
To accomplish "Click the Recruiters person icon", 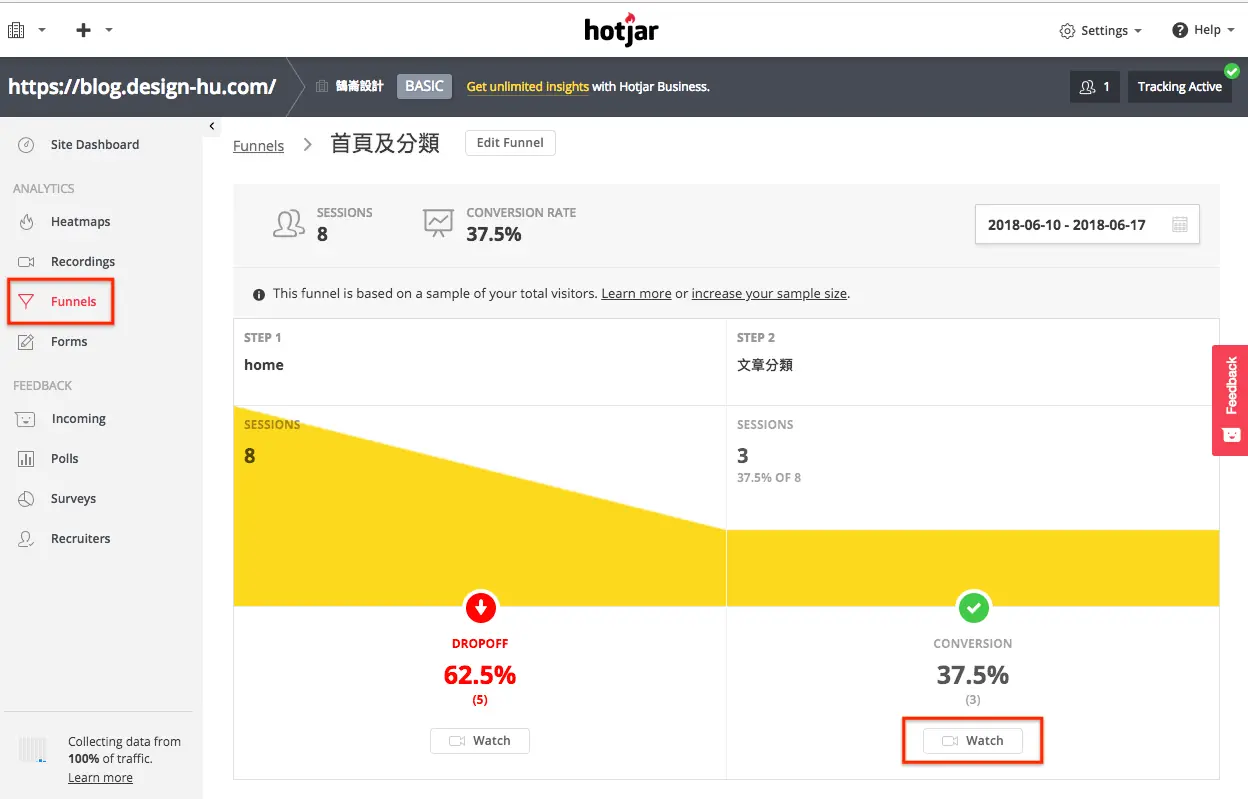I will [27, 539].
